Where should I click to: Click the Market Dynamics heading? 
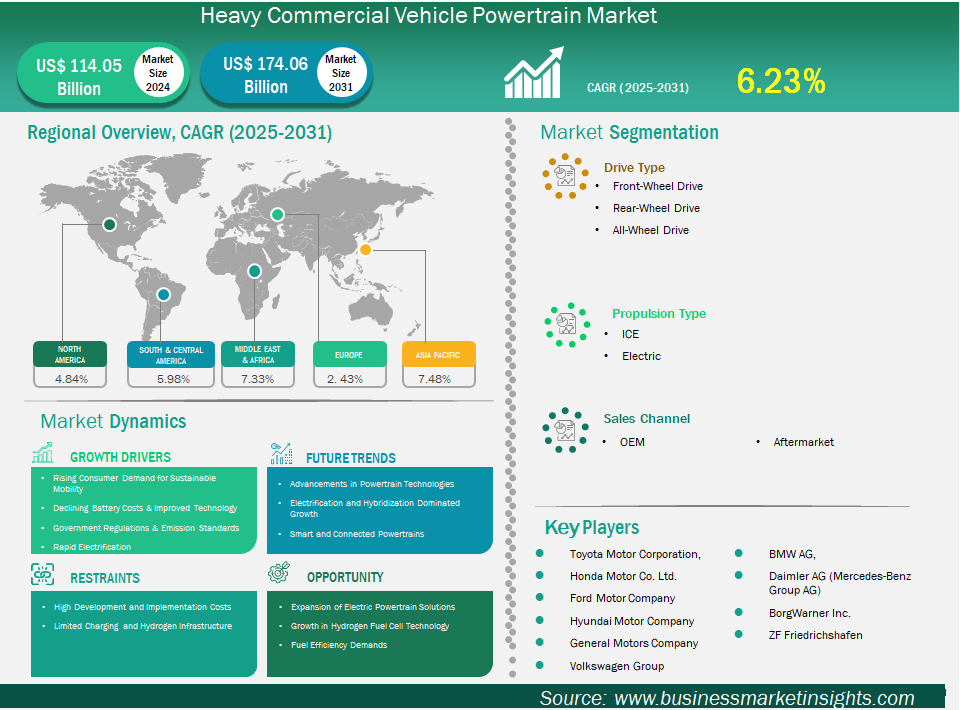[x=113, y=421]
